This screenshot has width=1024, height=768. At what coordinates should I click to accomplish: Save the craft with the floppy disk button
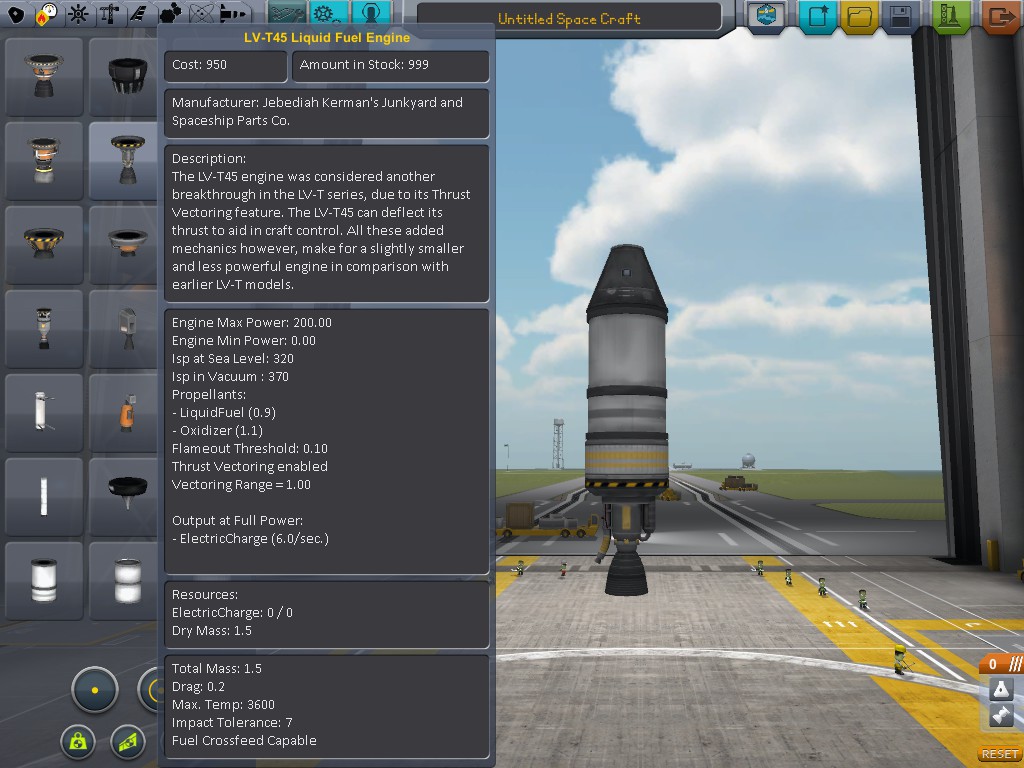coord(900,16)
